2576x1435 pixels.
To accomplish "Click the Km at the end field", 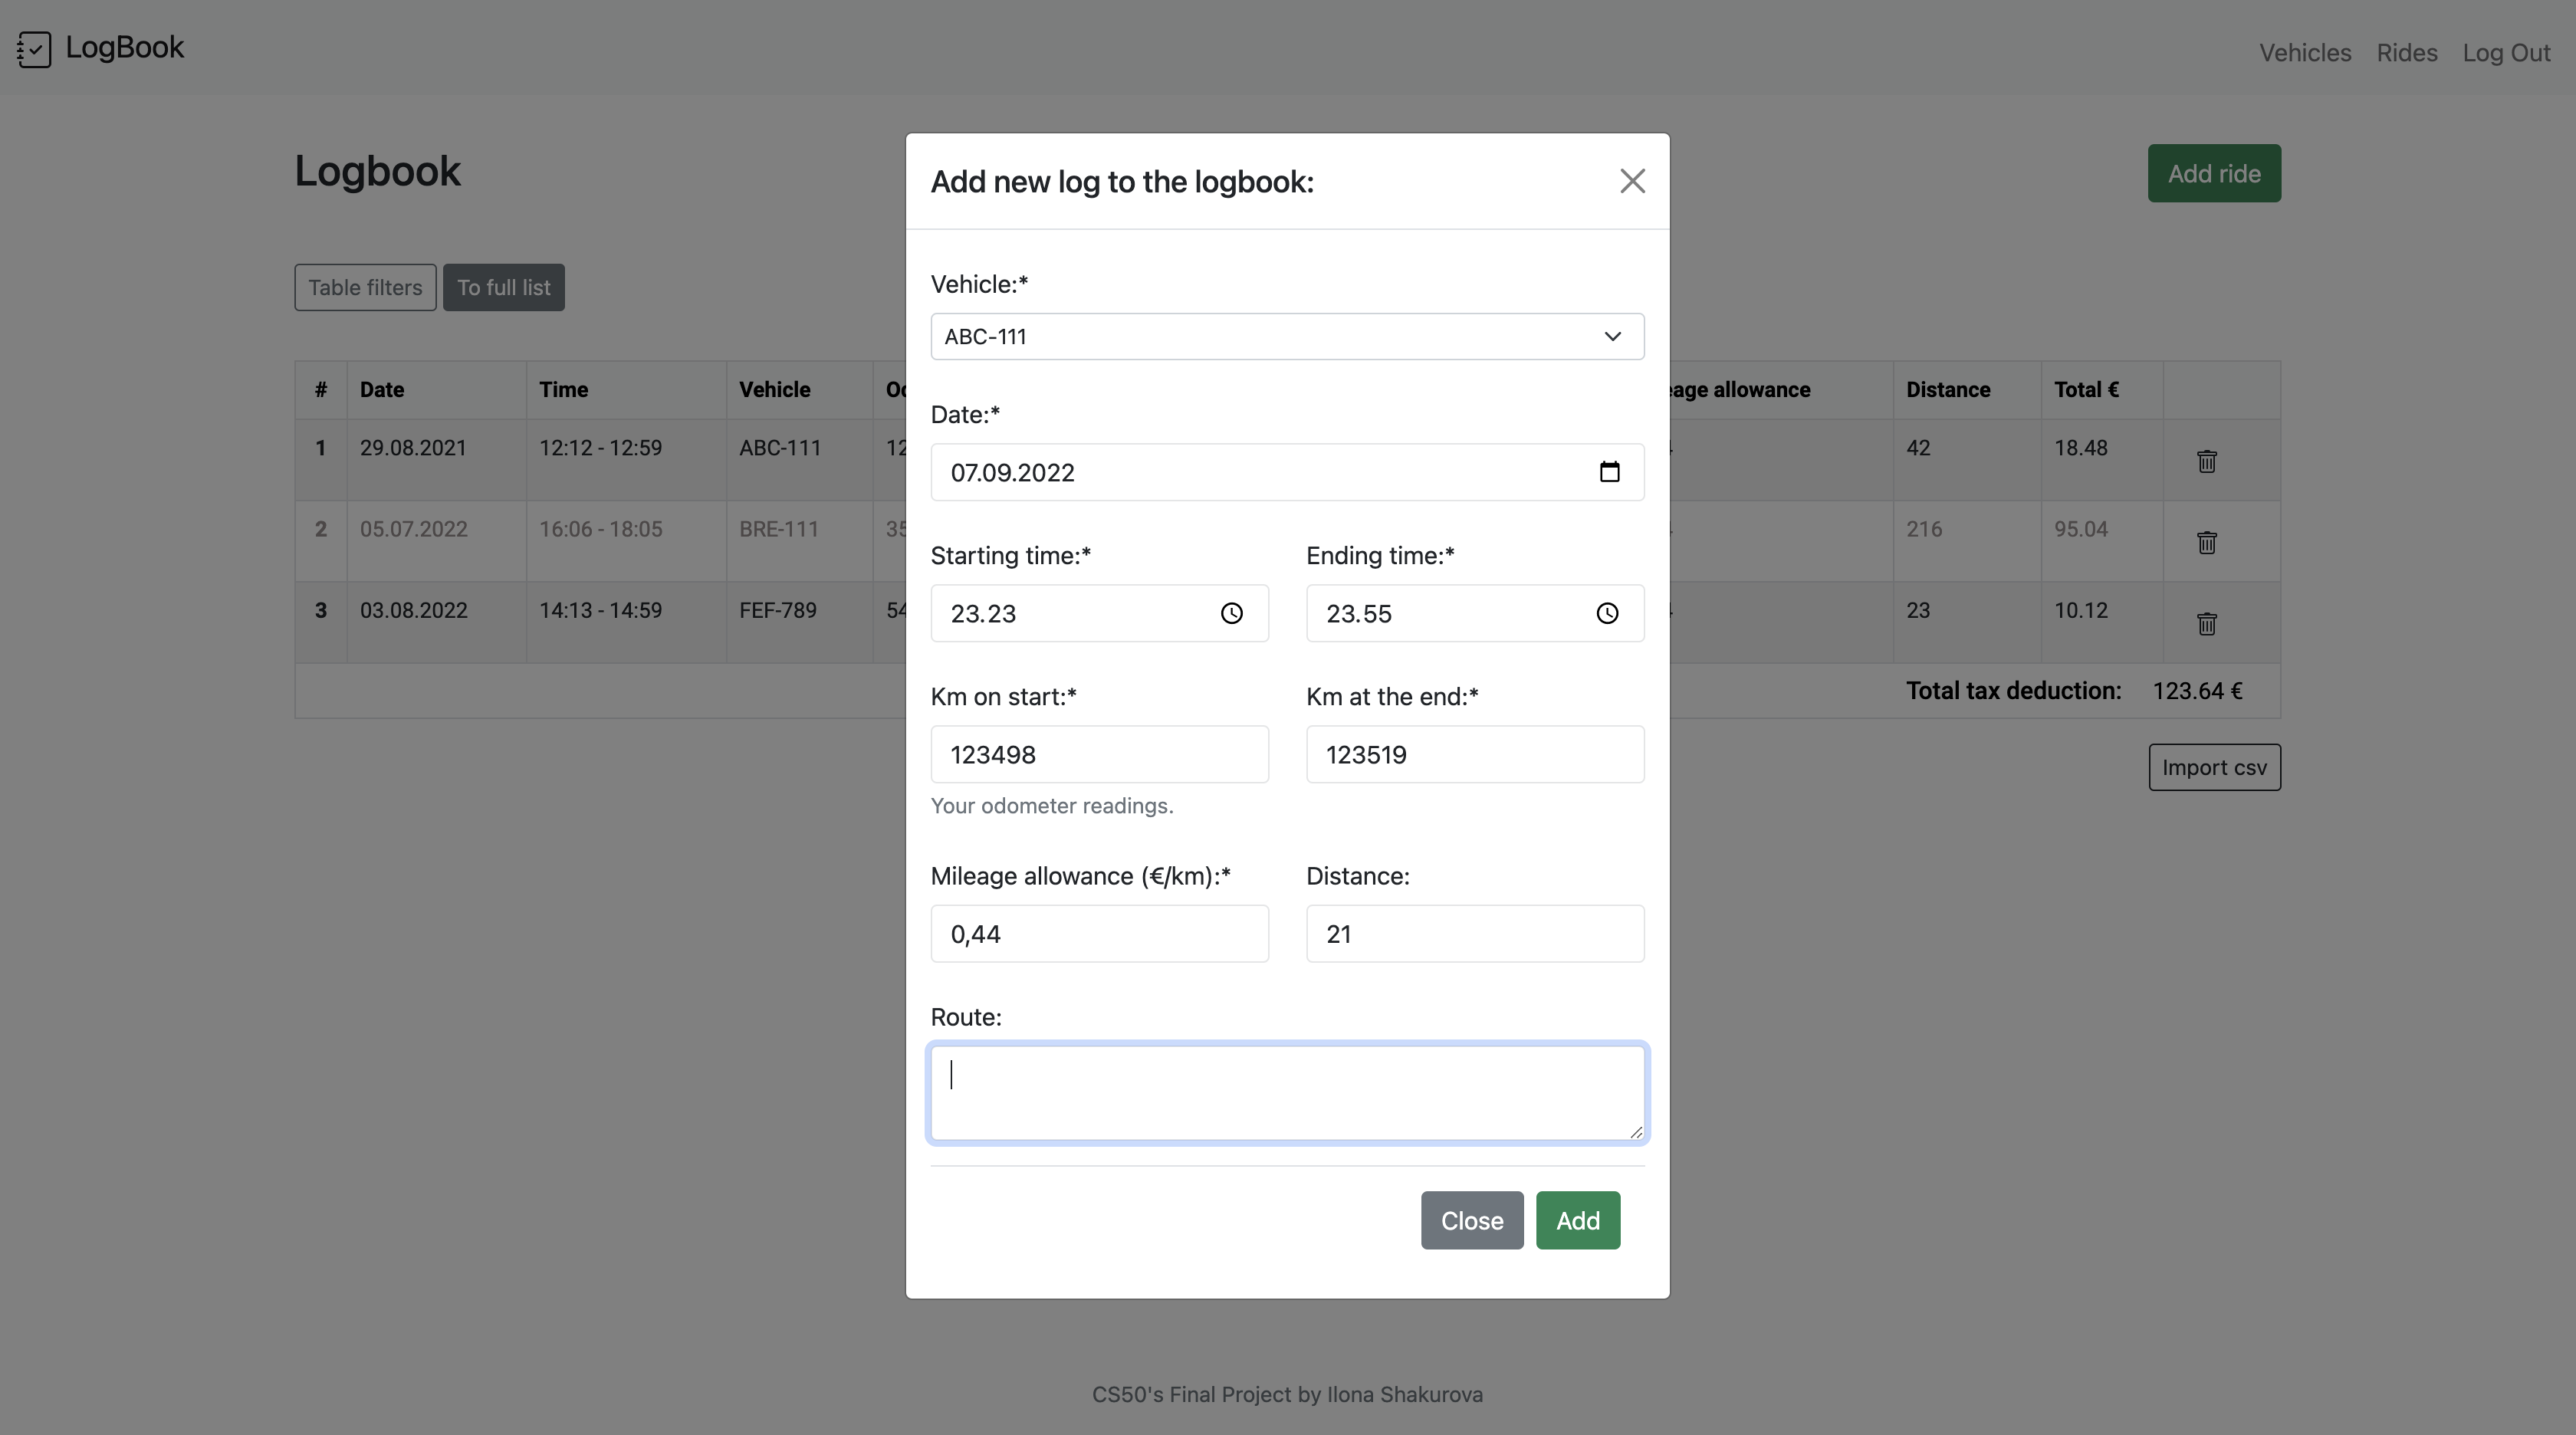I will 1474,754.
